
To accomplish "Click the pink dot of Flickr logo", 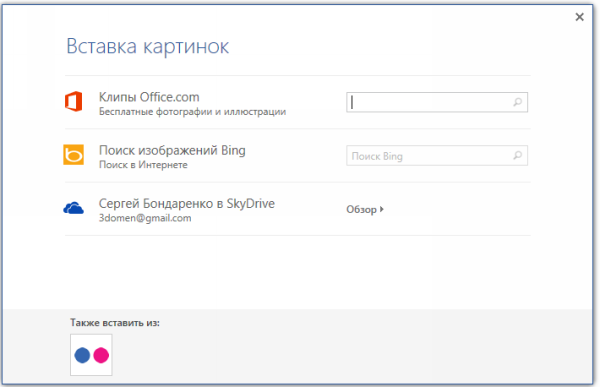I will pos(101,355).
